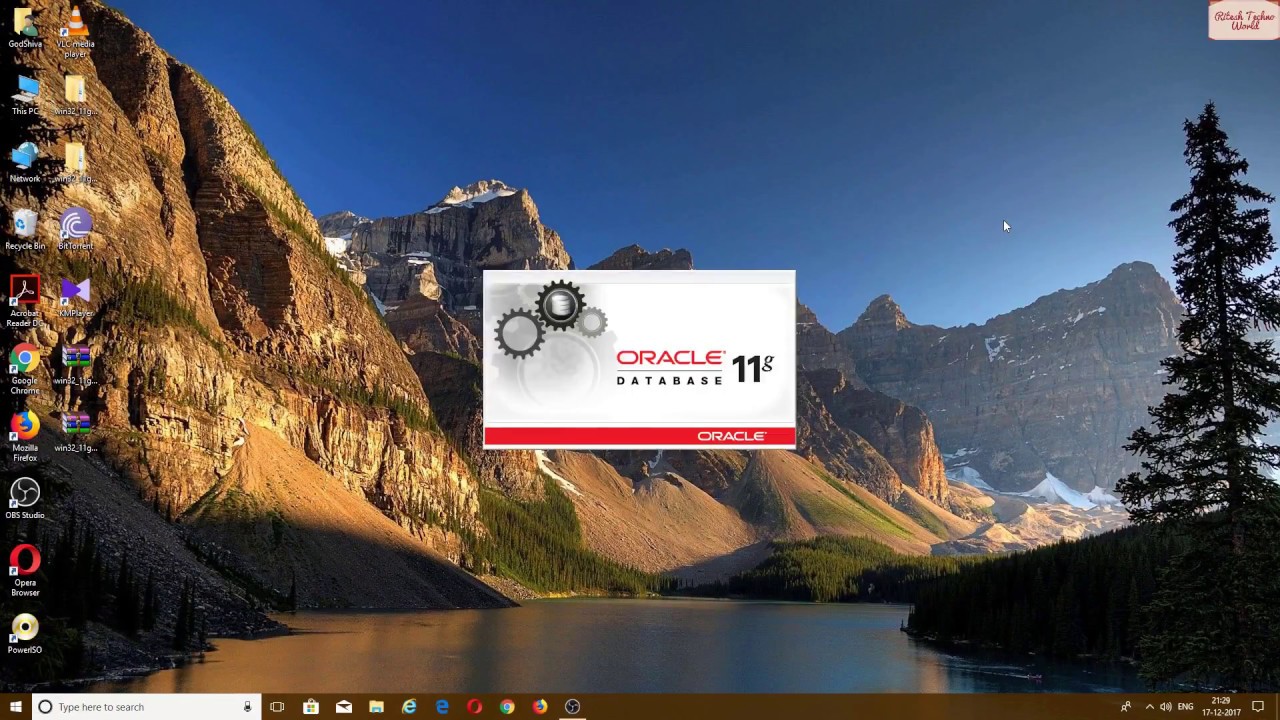This screenshot has height=720, width=1280.
Task: Select the PowerISO desktop shortcut
Action: pos(25,634)
